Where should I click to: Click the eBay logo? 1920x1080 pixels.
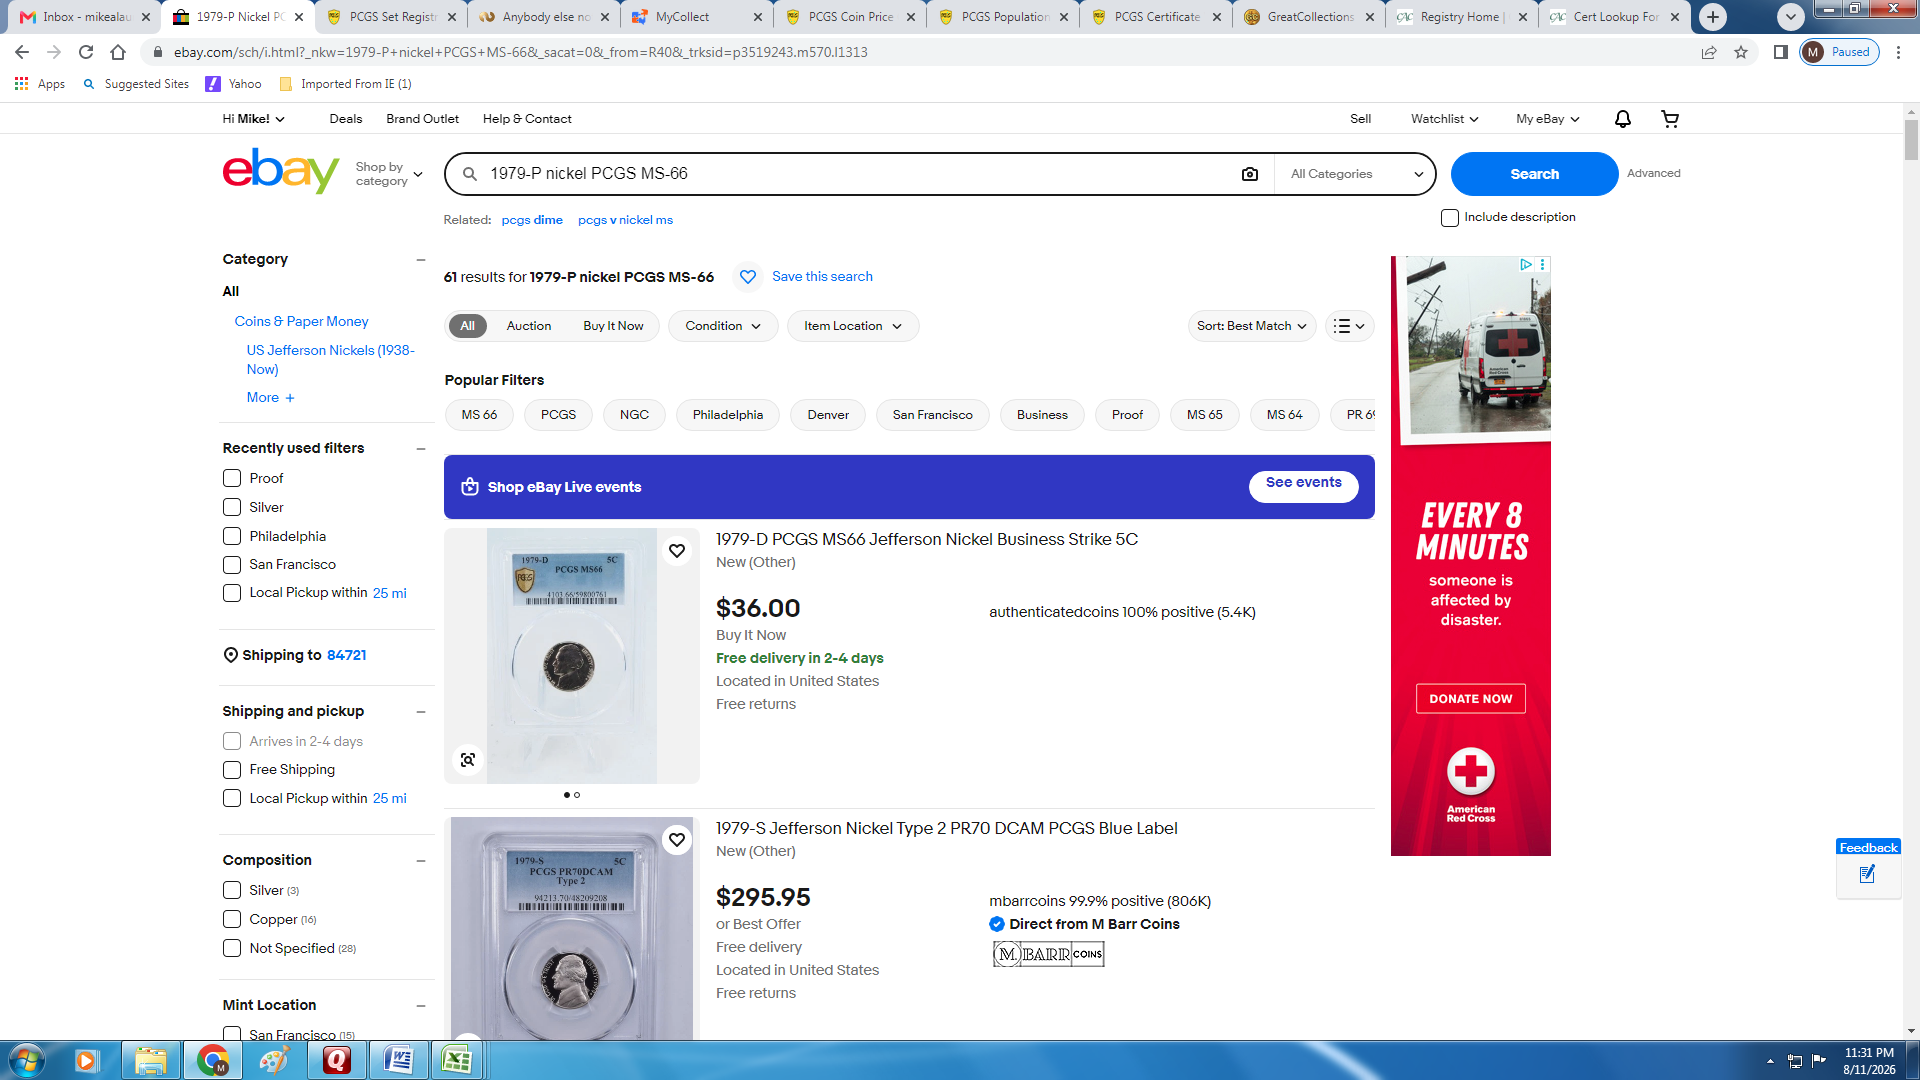[281, 171]
